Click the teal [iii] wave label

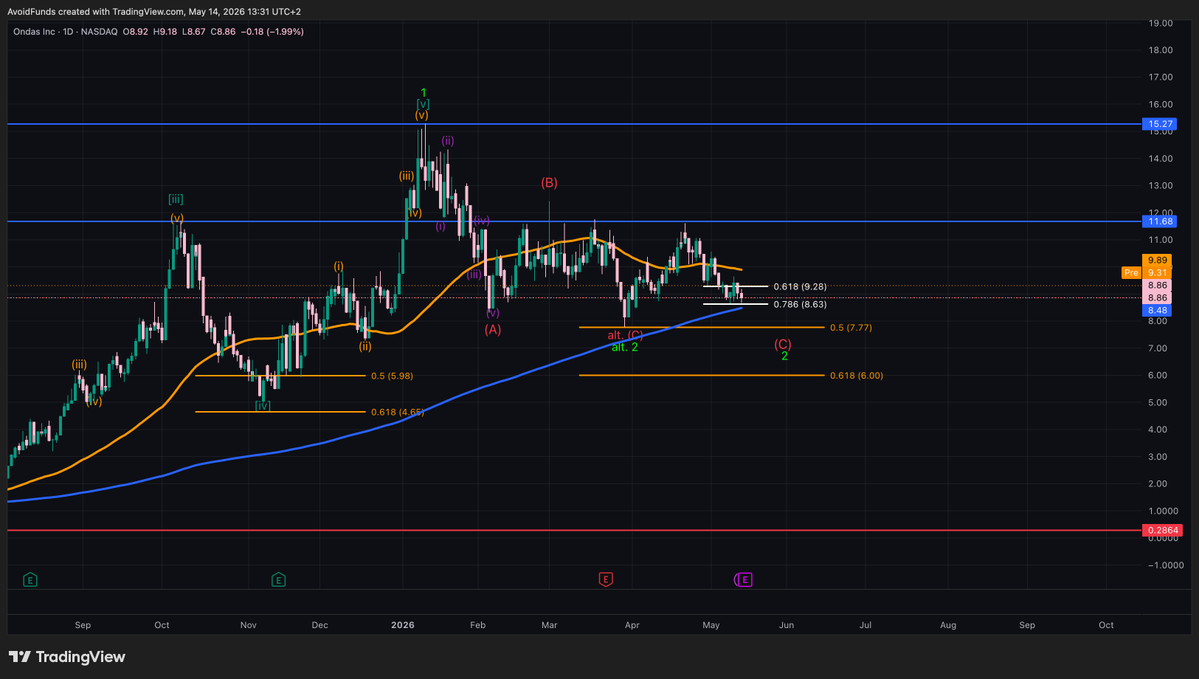176,200
